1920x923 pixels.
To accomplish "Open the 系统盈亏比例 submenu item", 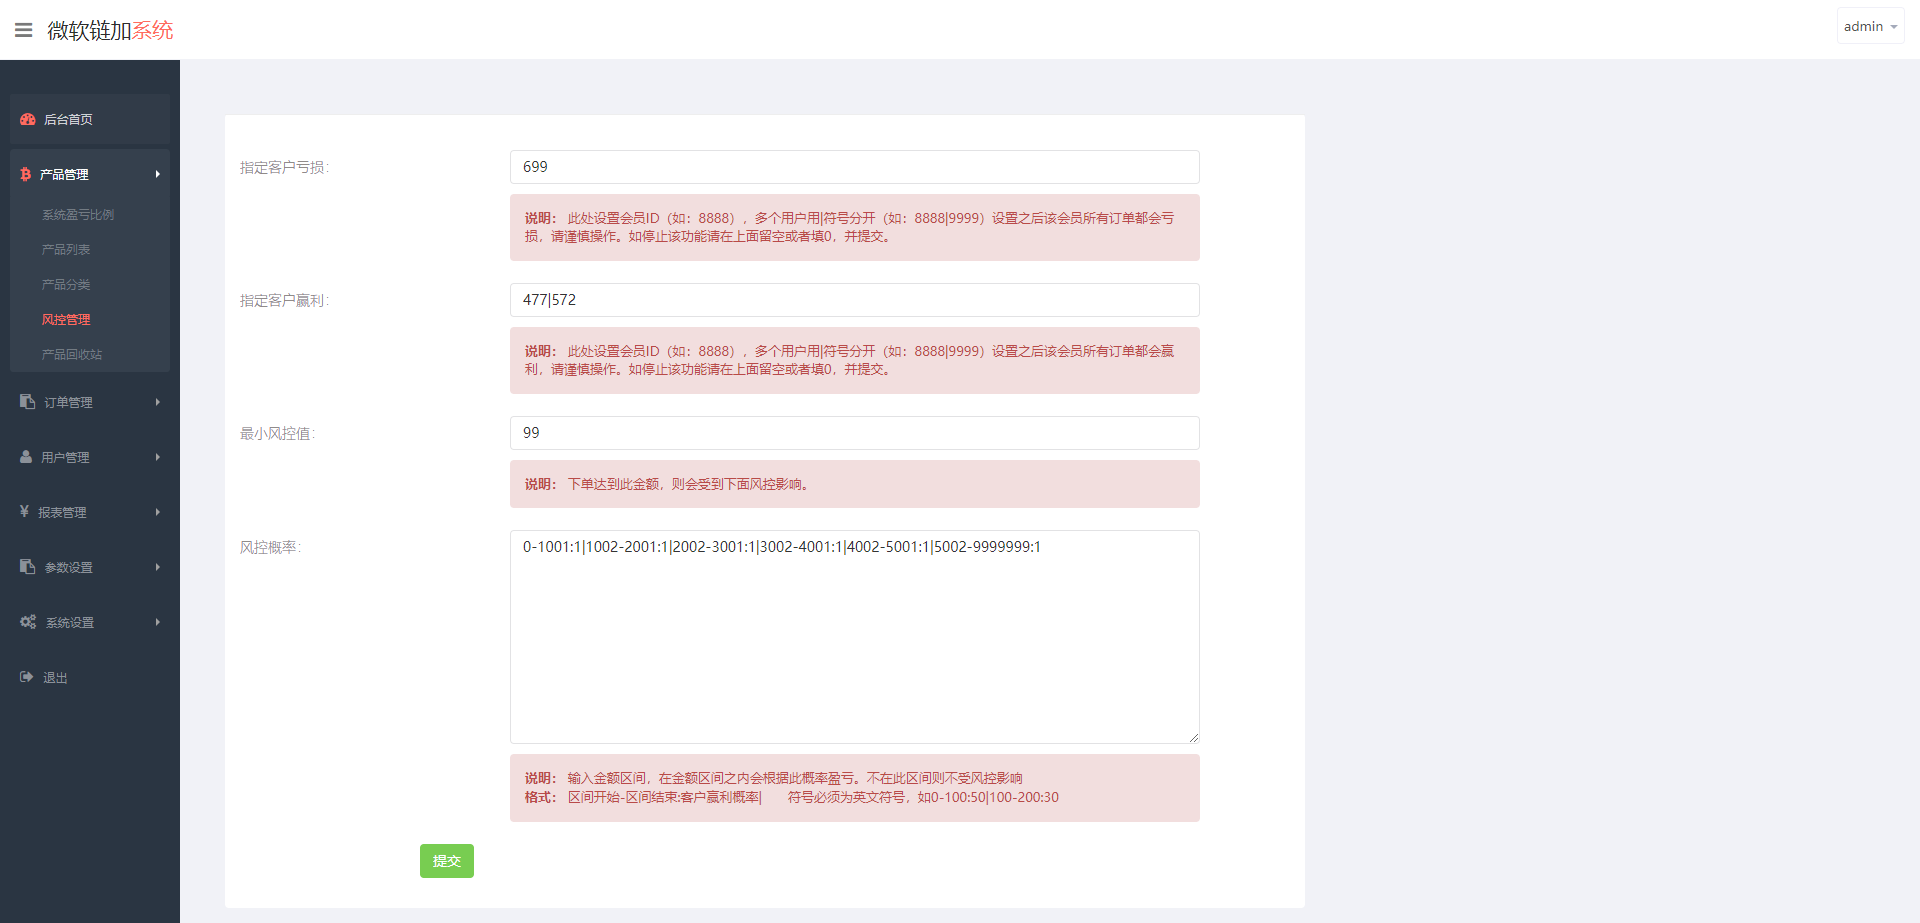I will (78, 215).
